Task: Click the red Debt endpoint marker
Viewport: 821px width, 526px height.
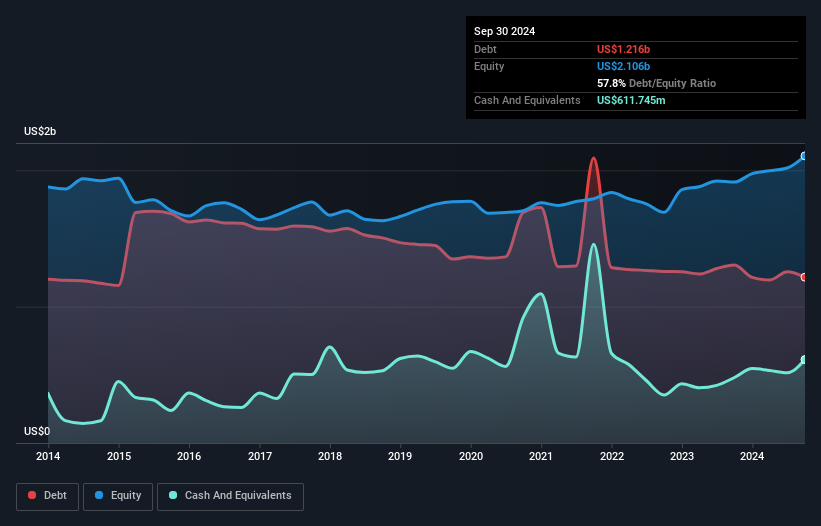Action: click(x=804, y=277)
